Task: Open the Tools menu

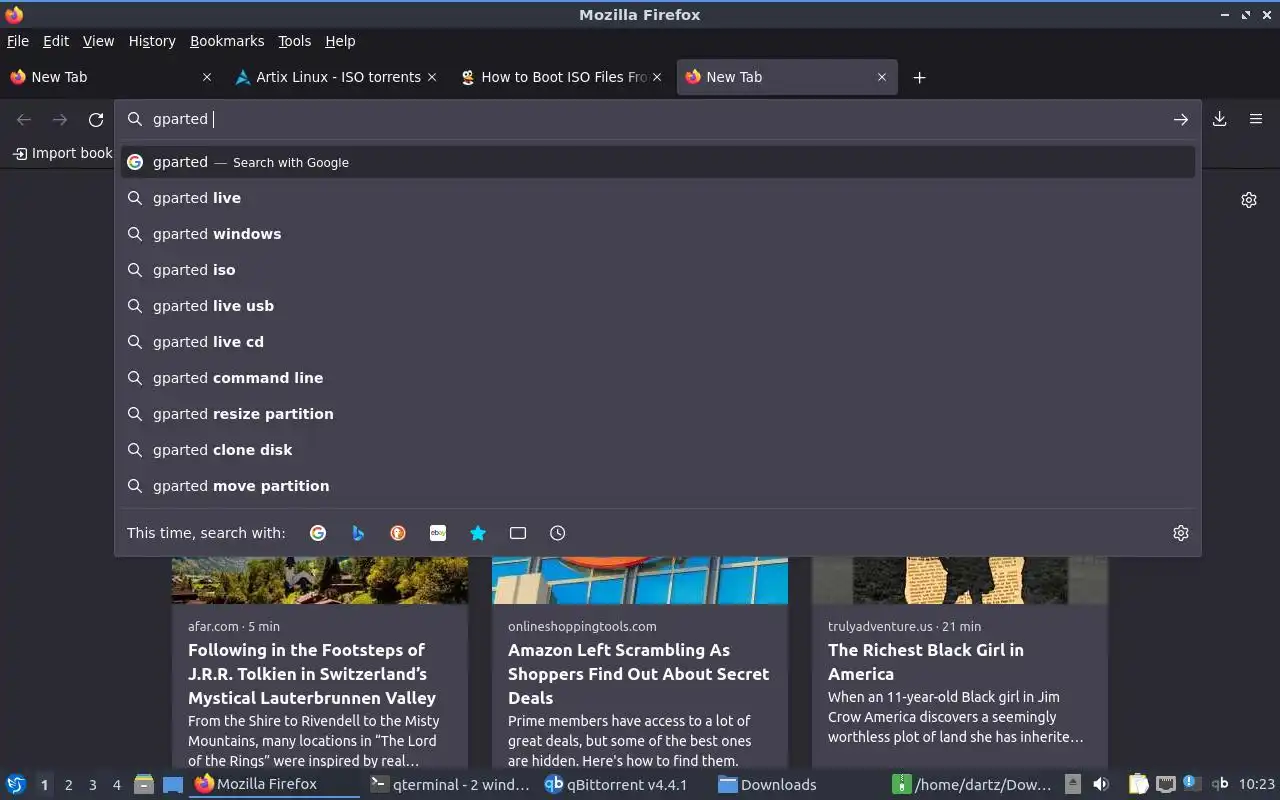Action: click(x=294, y=41)
